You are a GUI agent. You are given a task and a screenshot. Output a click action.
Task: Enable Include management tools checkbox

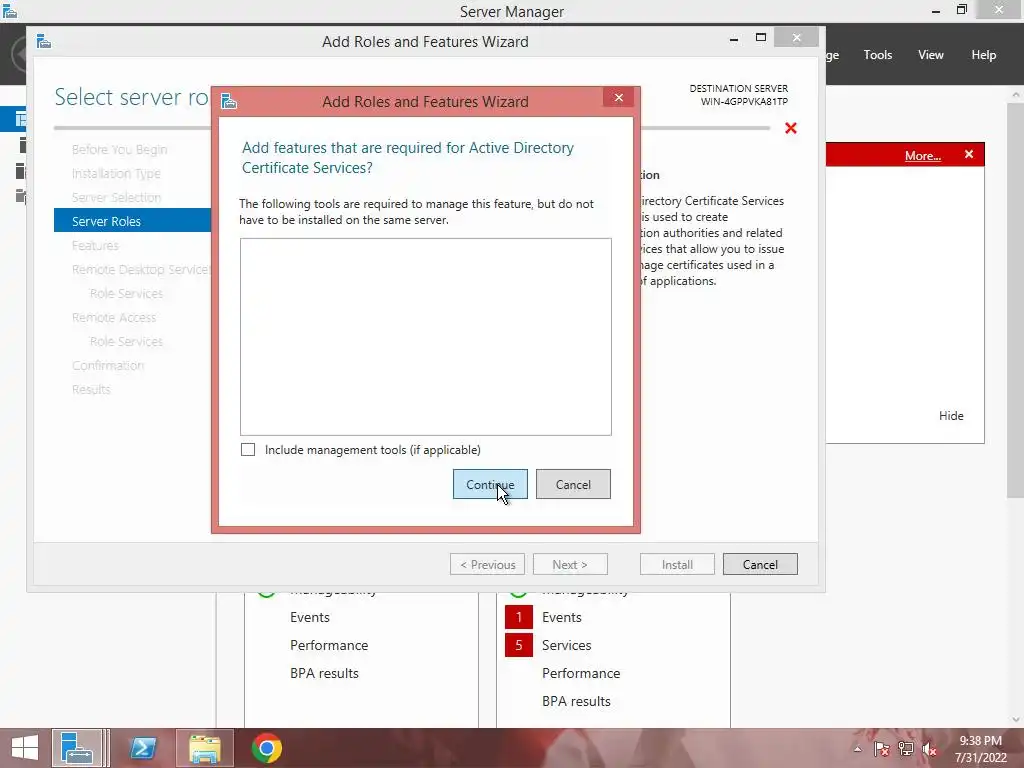[248, 449]
